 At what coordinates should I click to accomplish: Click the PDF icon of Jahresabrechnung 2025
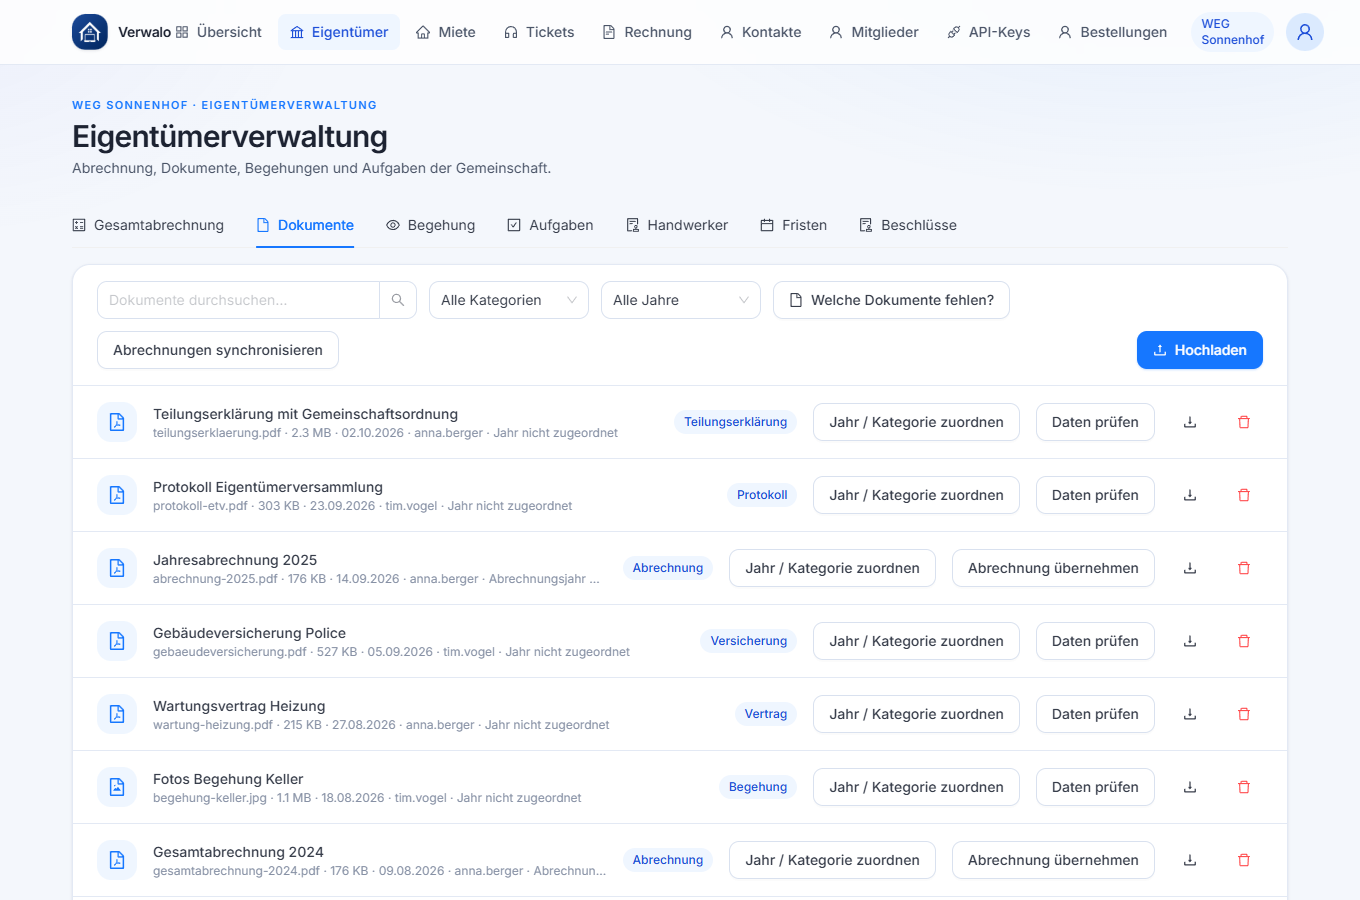point(117,568)
